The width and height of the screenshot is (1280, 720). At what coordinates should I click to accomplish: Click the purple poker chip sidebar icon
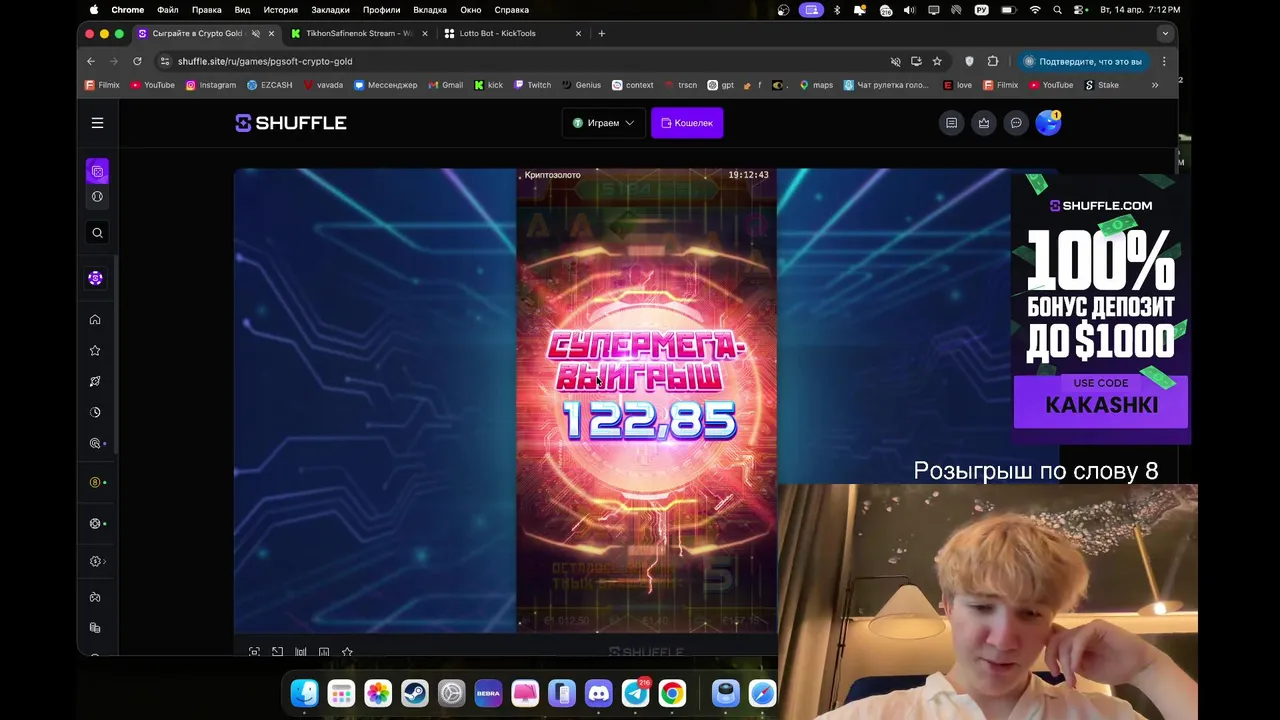[95, 278]
